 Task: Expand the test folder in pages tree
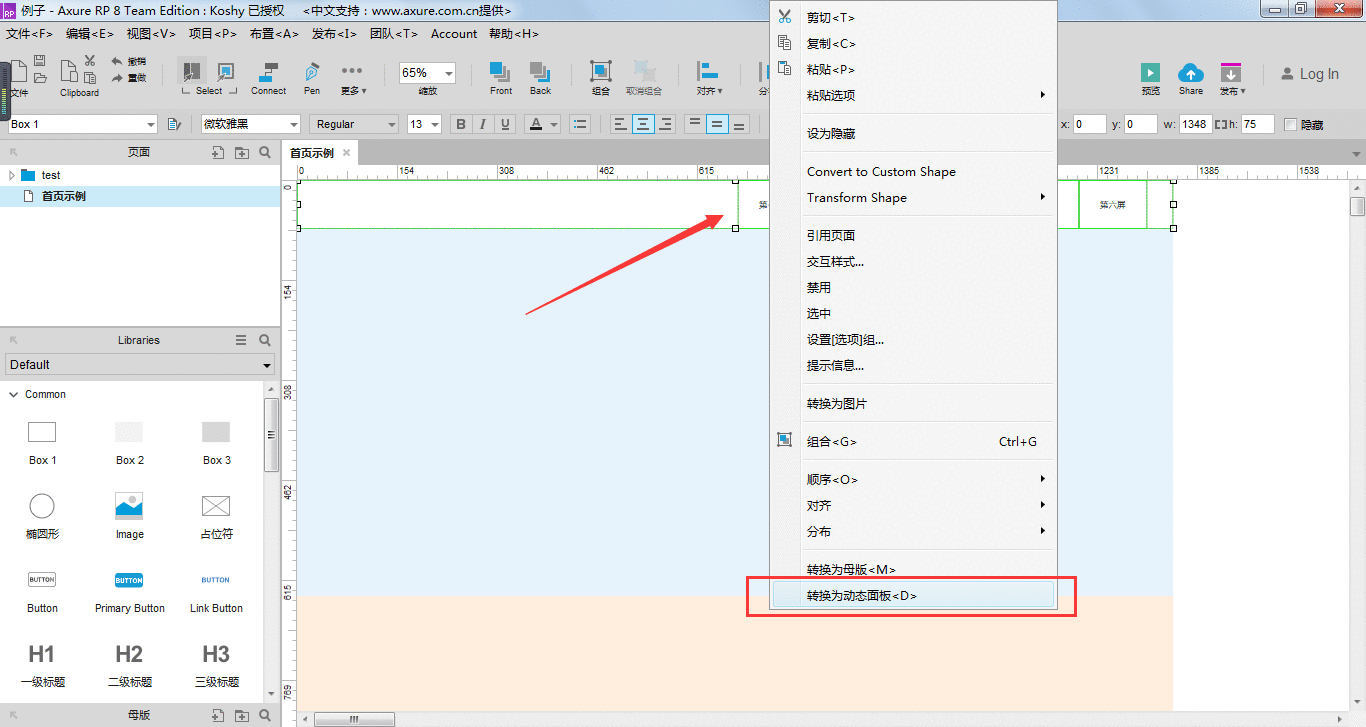pyautogui.click(x=11, y=175)
